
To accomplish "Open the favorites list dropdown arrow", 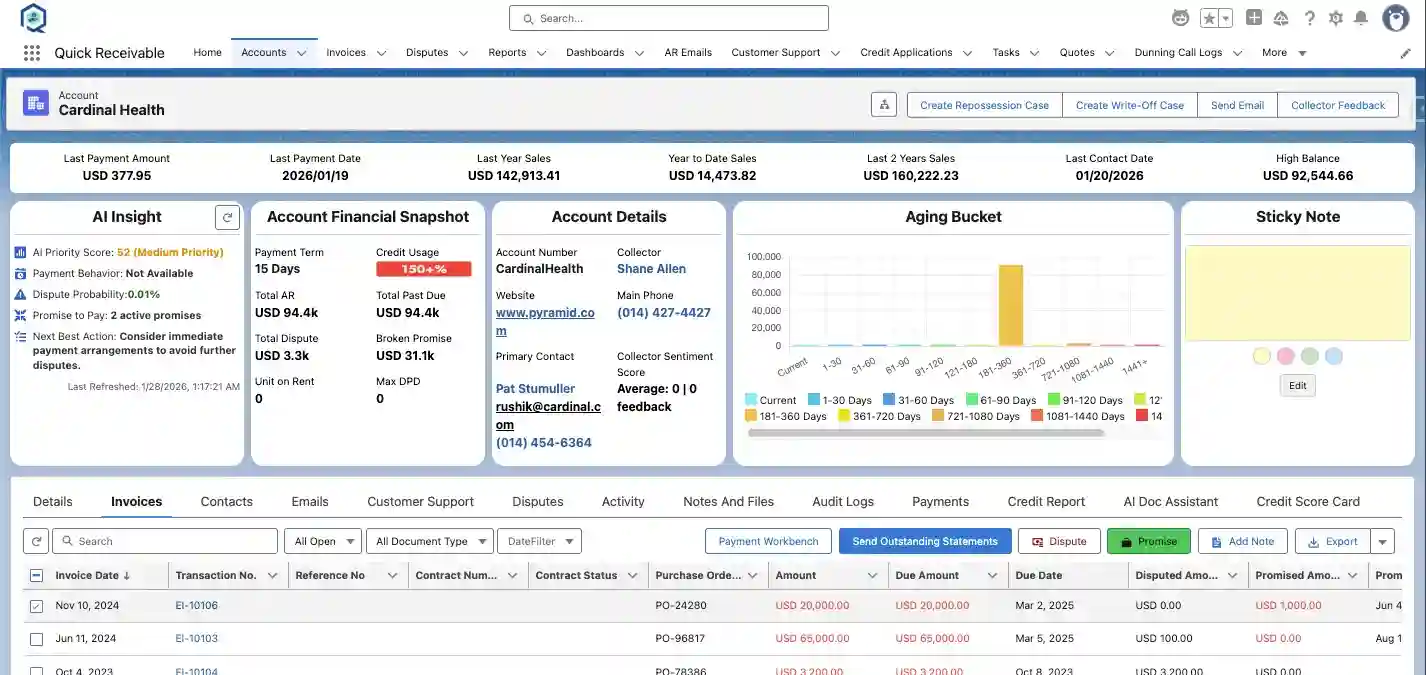I will [x=1226, y=18].
